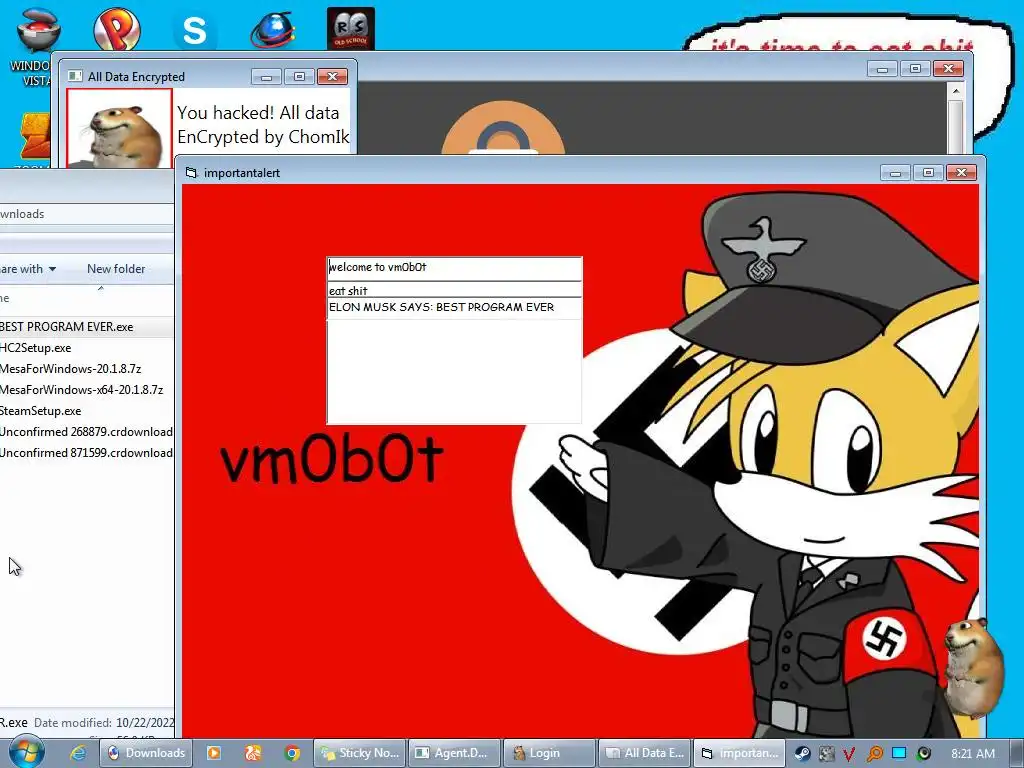This screenshot has width=1024, height=768.
Task: Open the clock showing 8:21 AM
Action: 973,753
